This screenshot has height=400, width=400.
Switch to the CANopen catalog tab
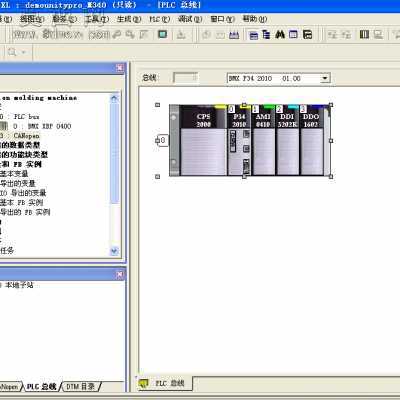click(10, 387)
